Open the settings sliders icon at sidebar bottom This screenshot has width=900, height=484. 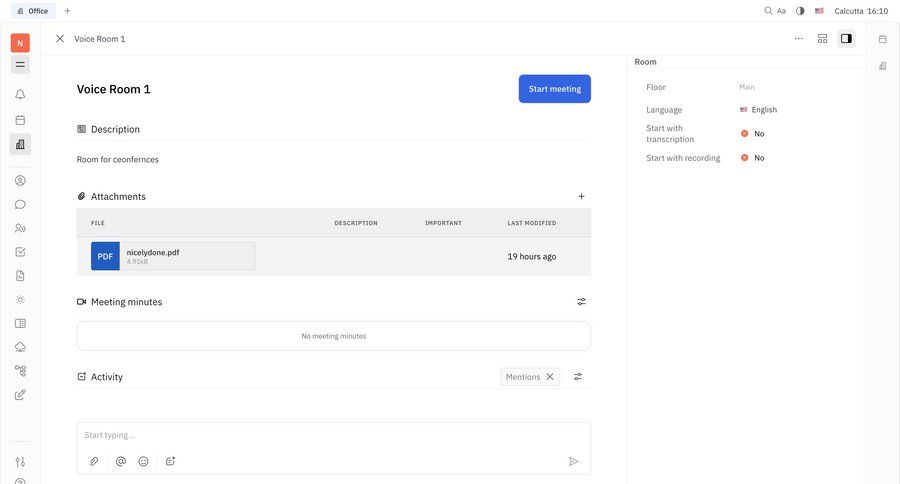[20, 462]
